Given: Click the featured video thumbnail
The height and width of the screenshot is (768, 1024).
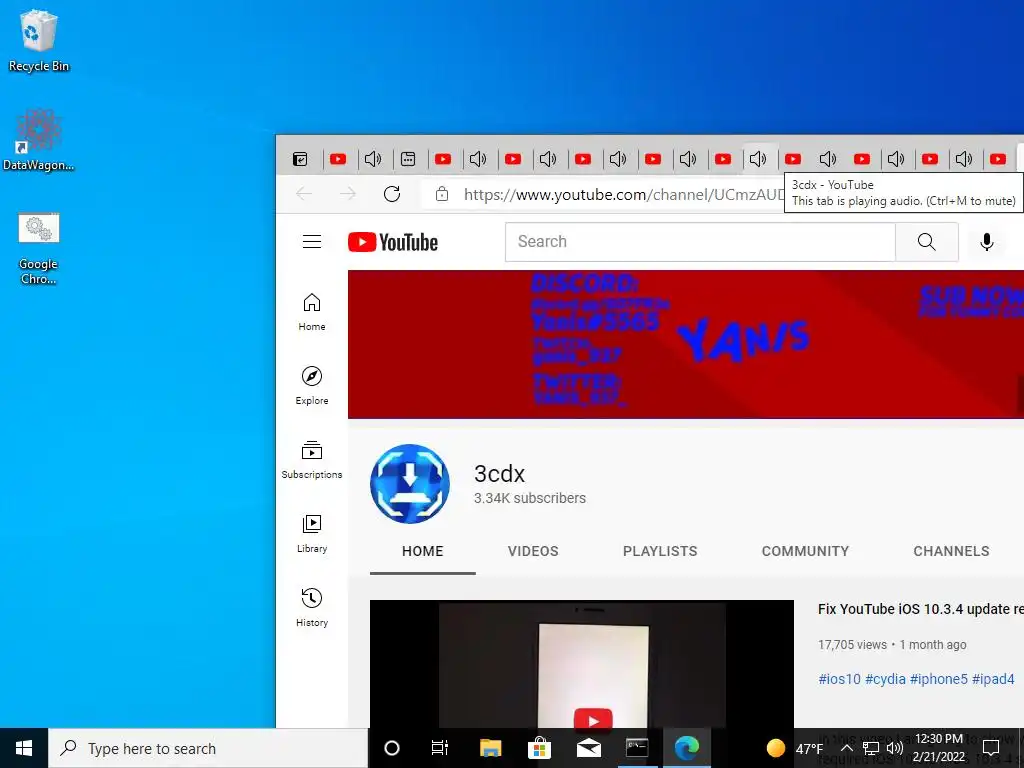Looking at the screenshot, I should (582, 664).
